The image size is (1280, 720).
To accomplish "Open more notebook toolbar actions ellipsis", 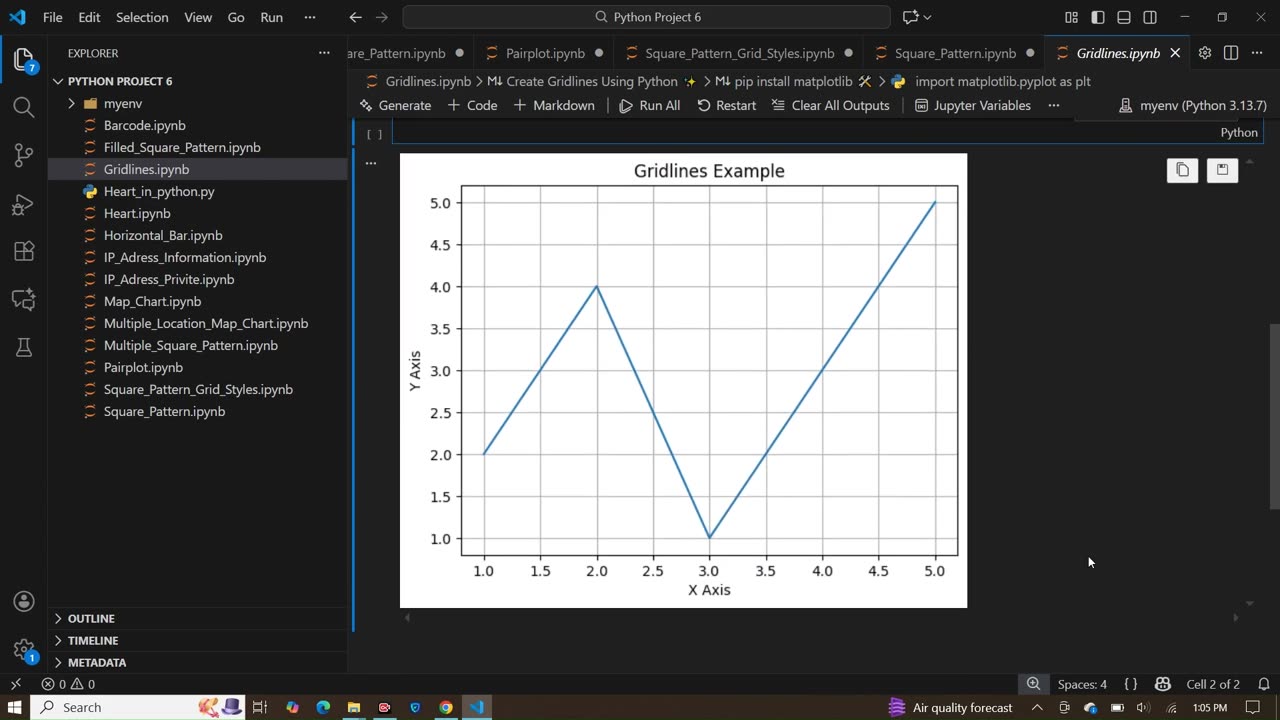I will [1054, 105].
